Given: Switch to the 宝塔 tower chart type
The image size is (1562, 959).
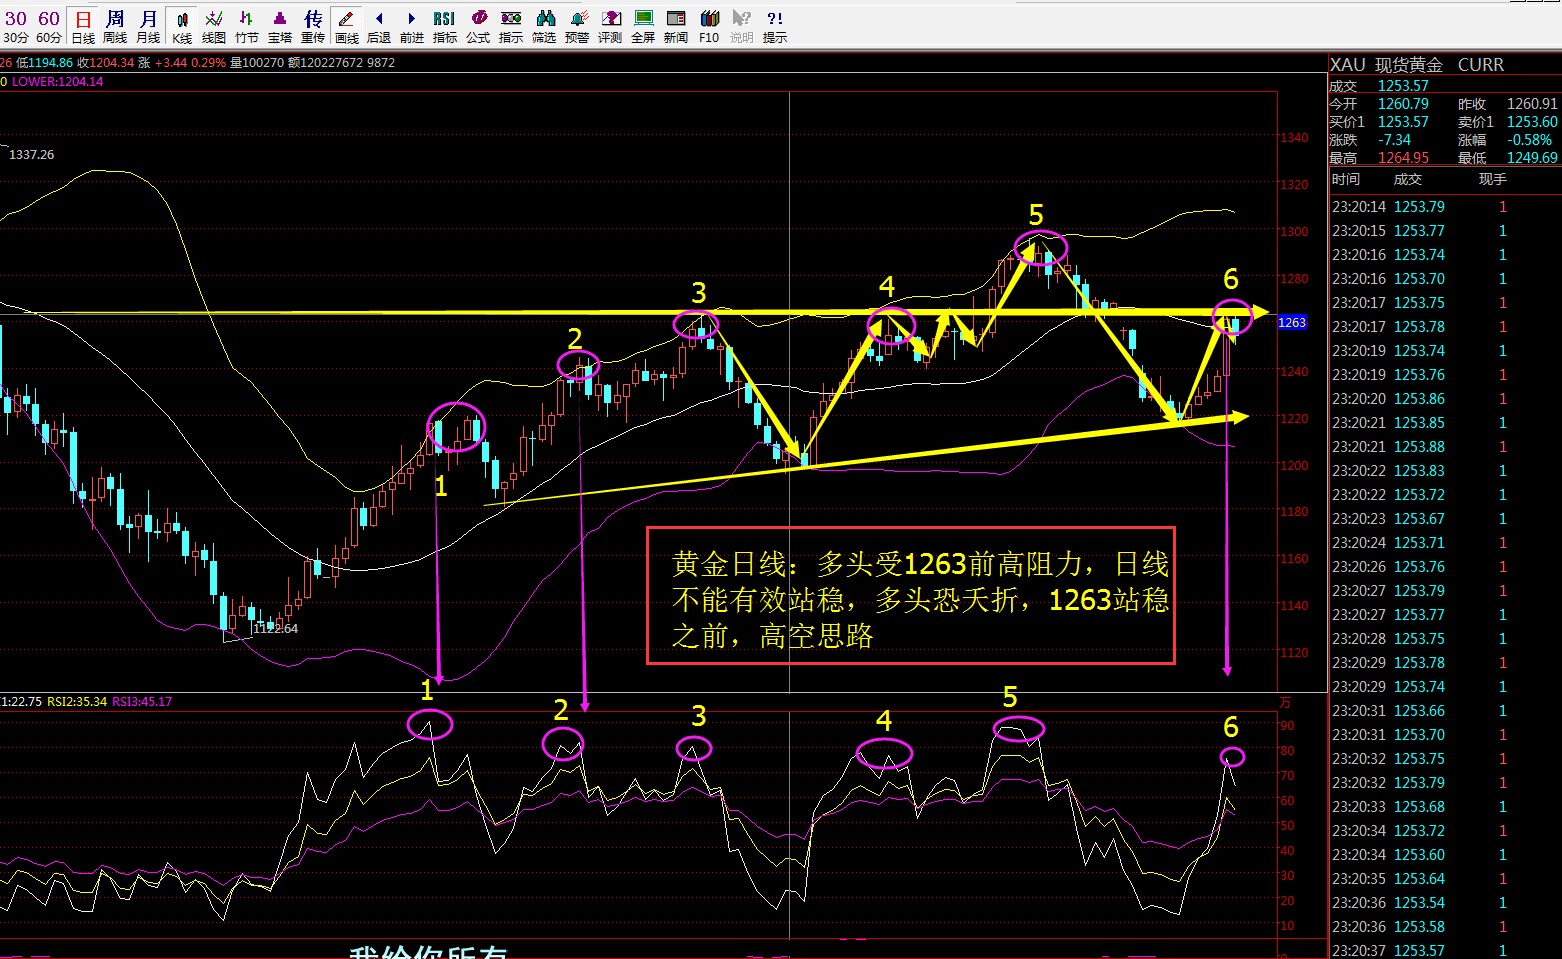Looking at the screenshot, I should [280, 26].
